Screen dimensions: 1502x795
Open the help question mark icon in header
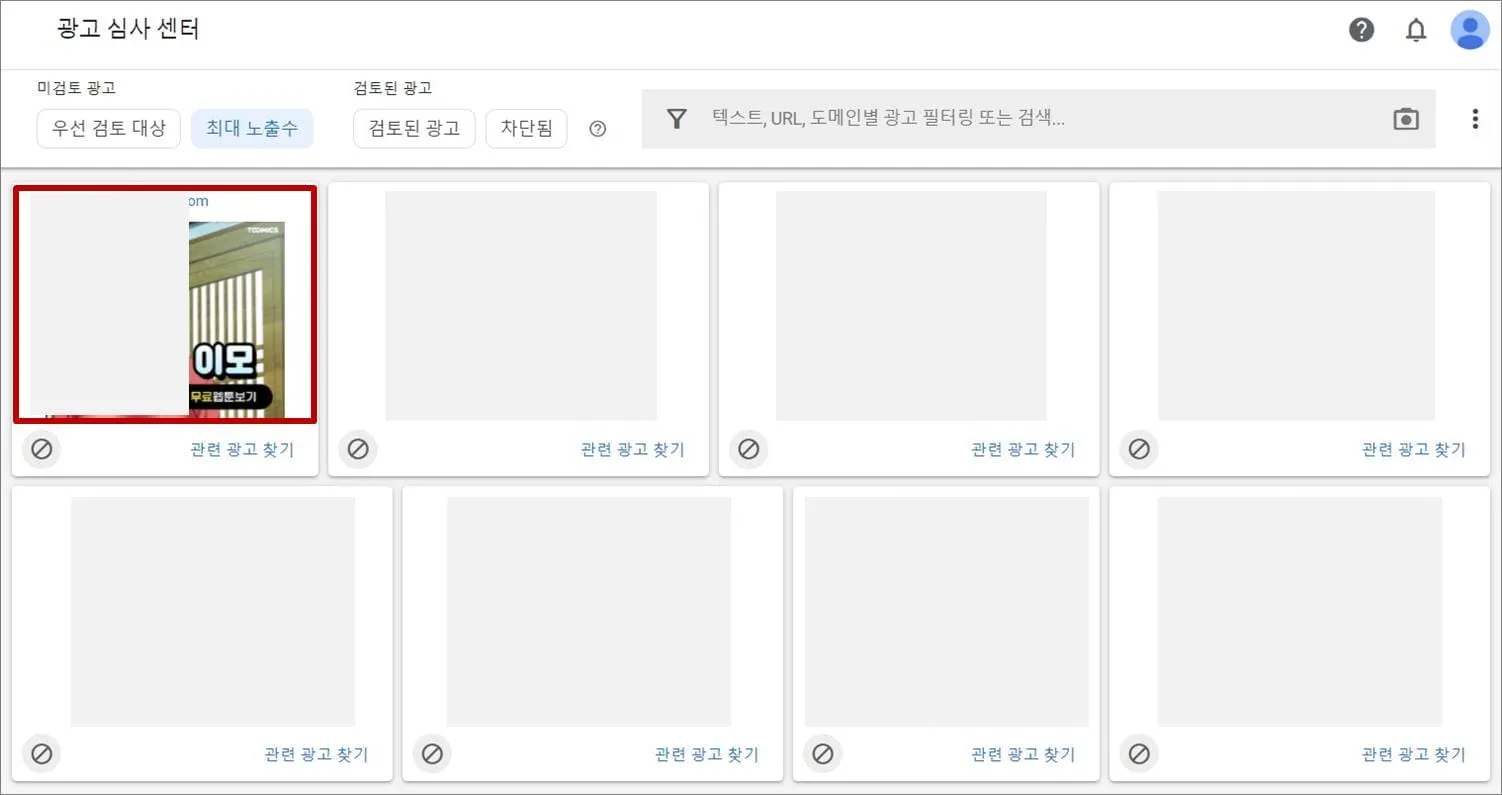[x=1361, y=30]
